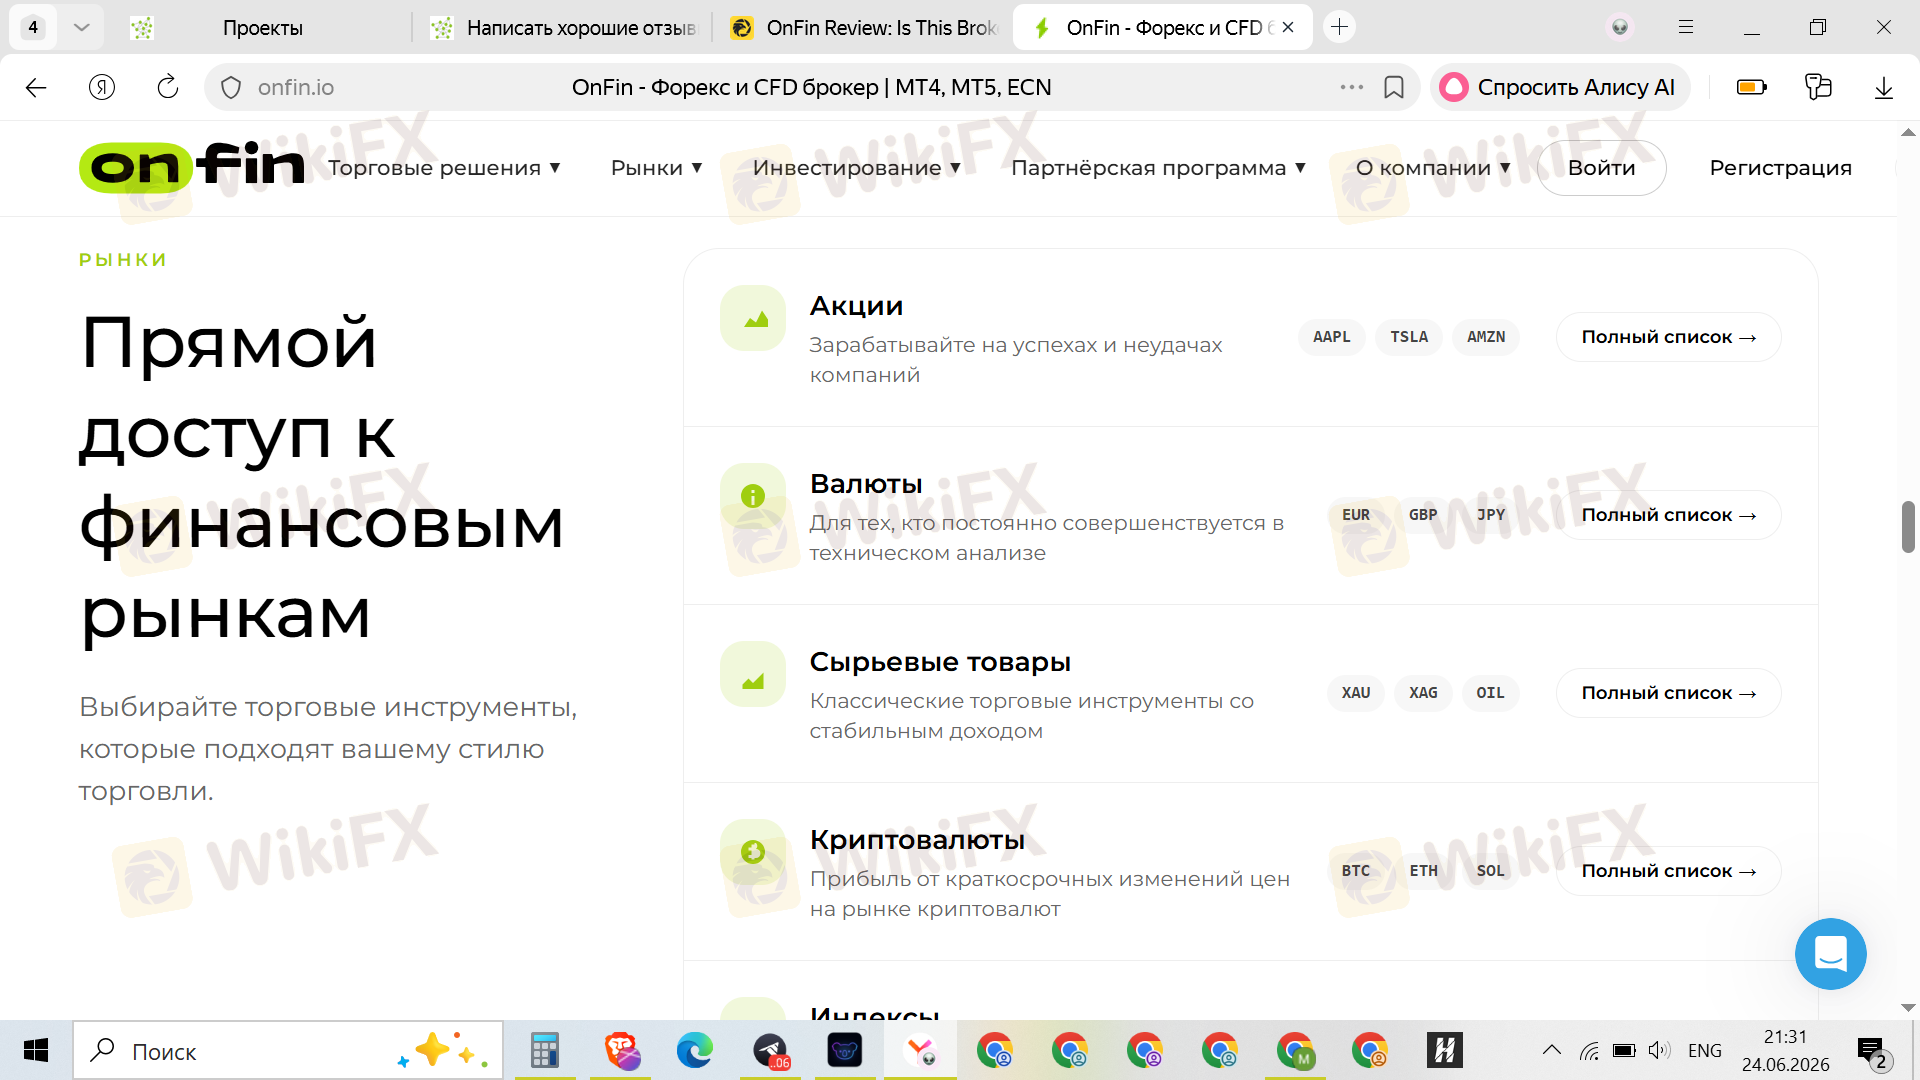Open address bar more options
Screen dimensions: 1920x1080
pos(1352,88)
